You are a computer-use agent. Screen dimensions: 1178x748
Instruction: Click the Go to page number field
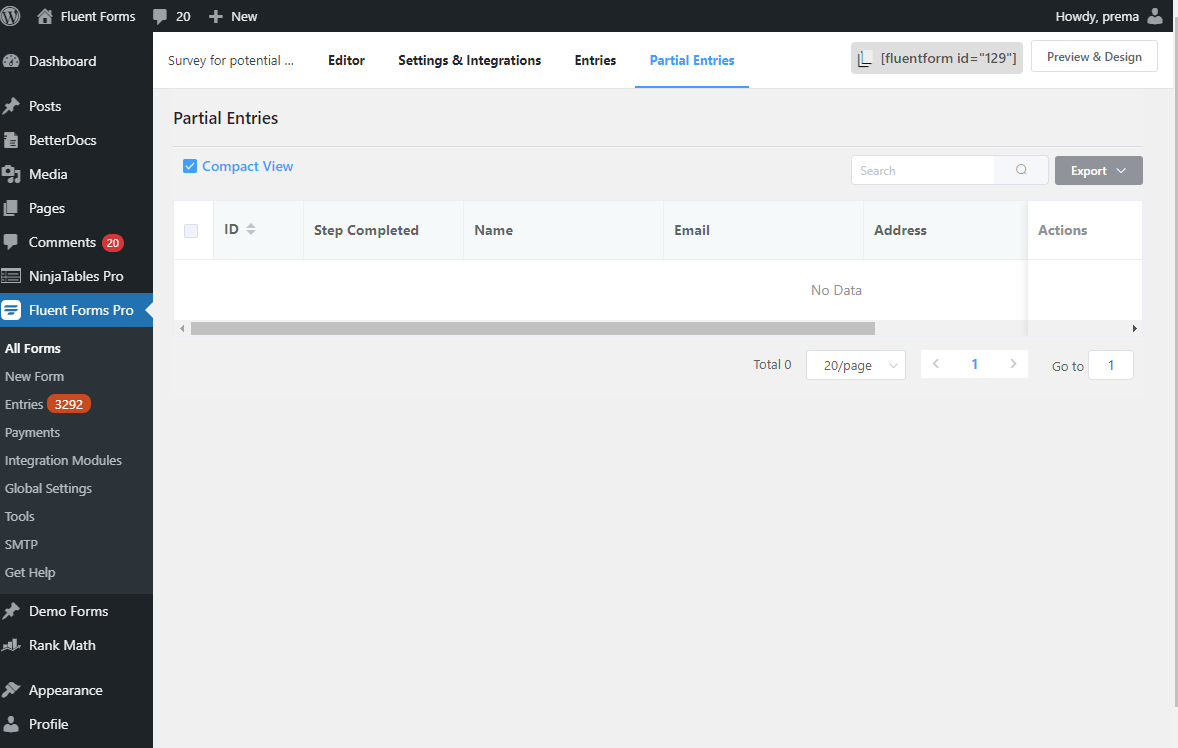[x=1110, y=365]
